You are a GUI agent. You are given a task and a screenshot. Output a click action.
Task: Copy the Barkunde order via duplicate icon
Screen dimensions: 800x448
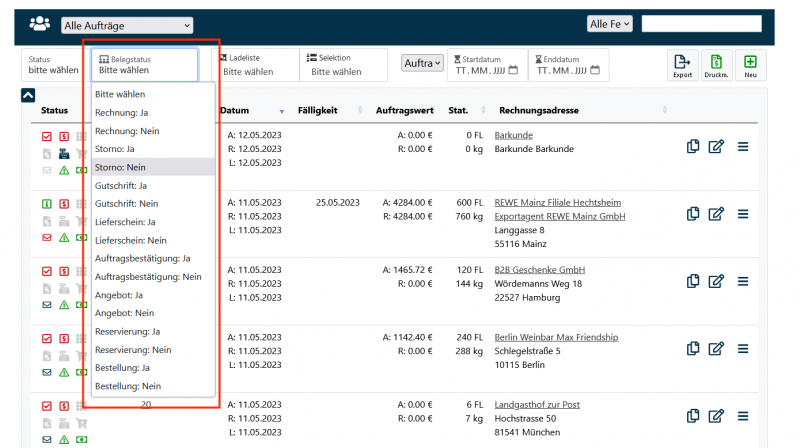693,146
